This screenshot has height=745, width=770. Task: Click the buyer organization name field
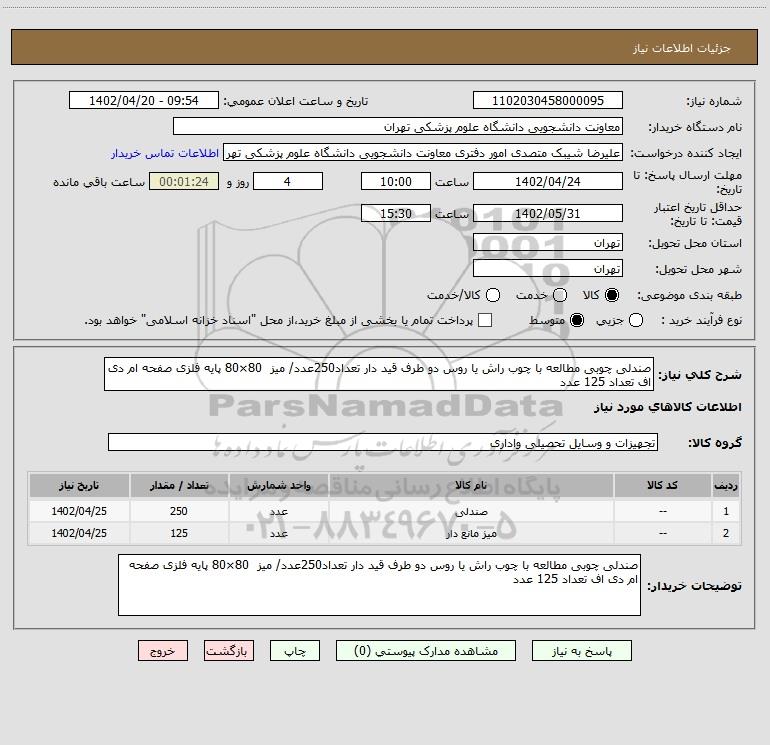coord(398,126)
